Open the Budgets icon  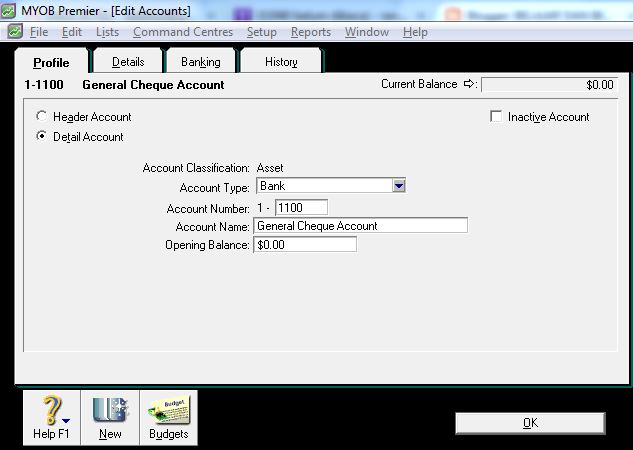point(169,417)
